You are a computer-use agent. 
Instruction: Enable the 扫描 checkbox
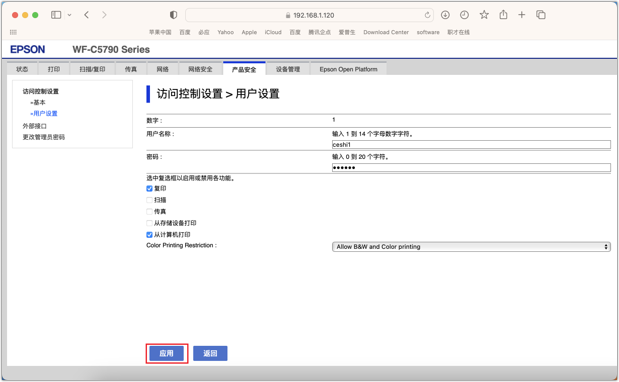(149, 200)
